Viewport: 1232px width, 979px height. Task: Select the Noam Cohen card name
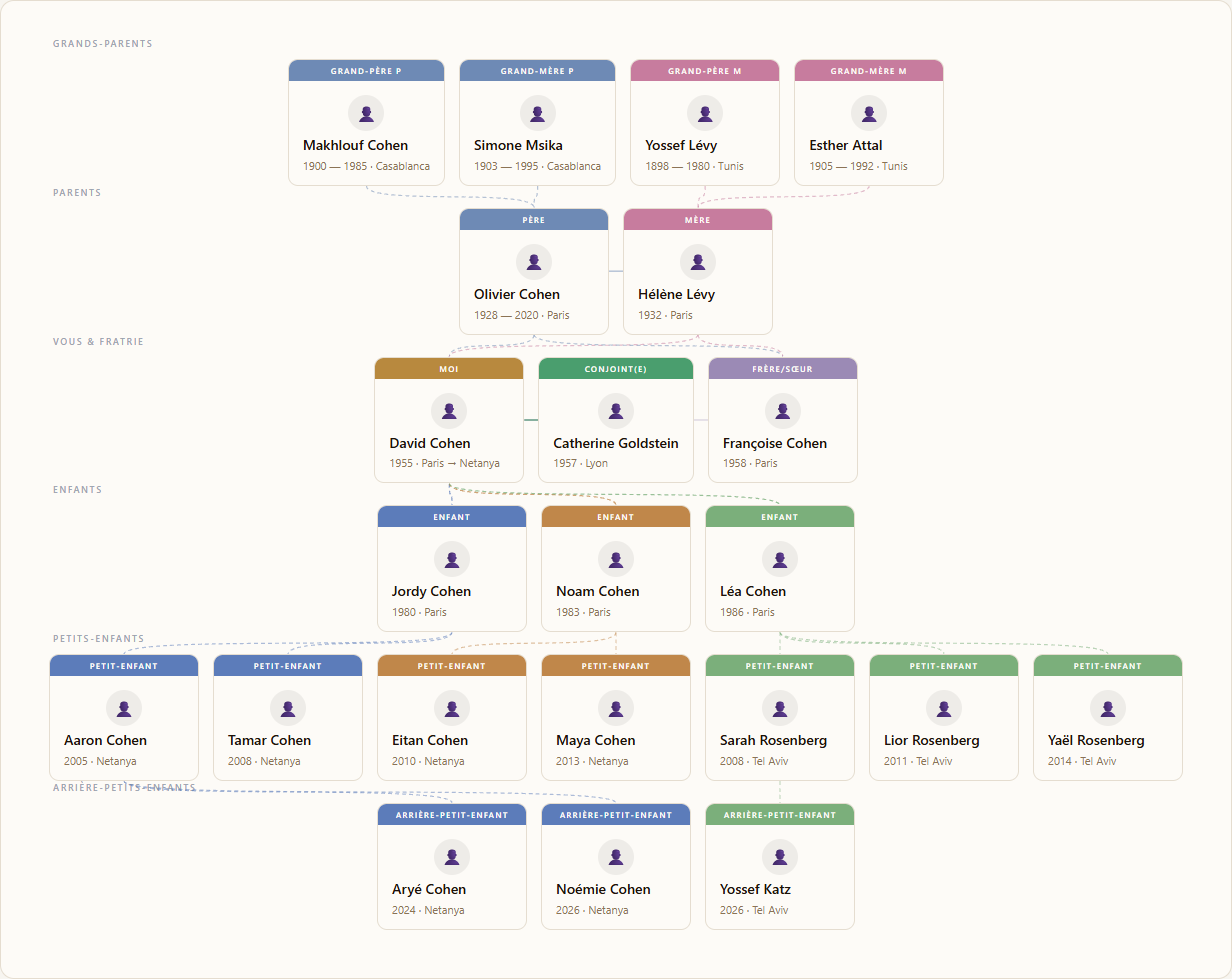598,591
